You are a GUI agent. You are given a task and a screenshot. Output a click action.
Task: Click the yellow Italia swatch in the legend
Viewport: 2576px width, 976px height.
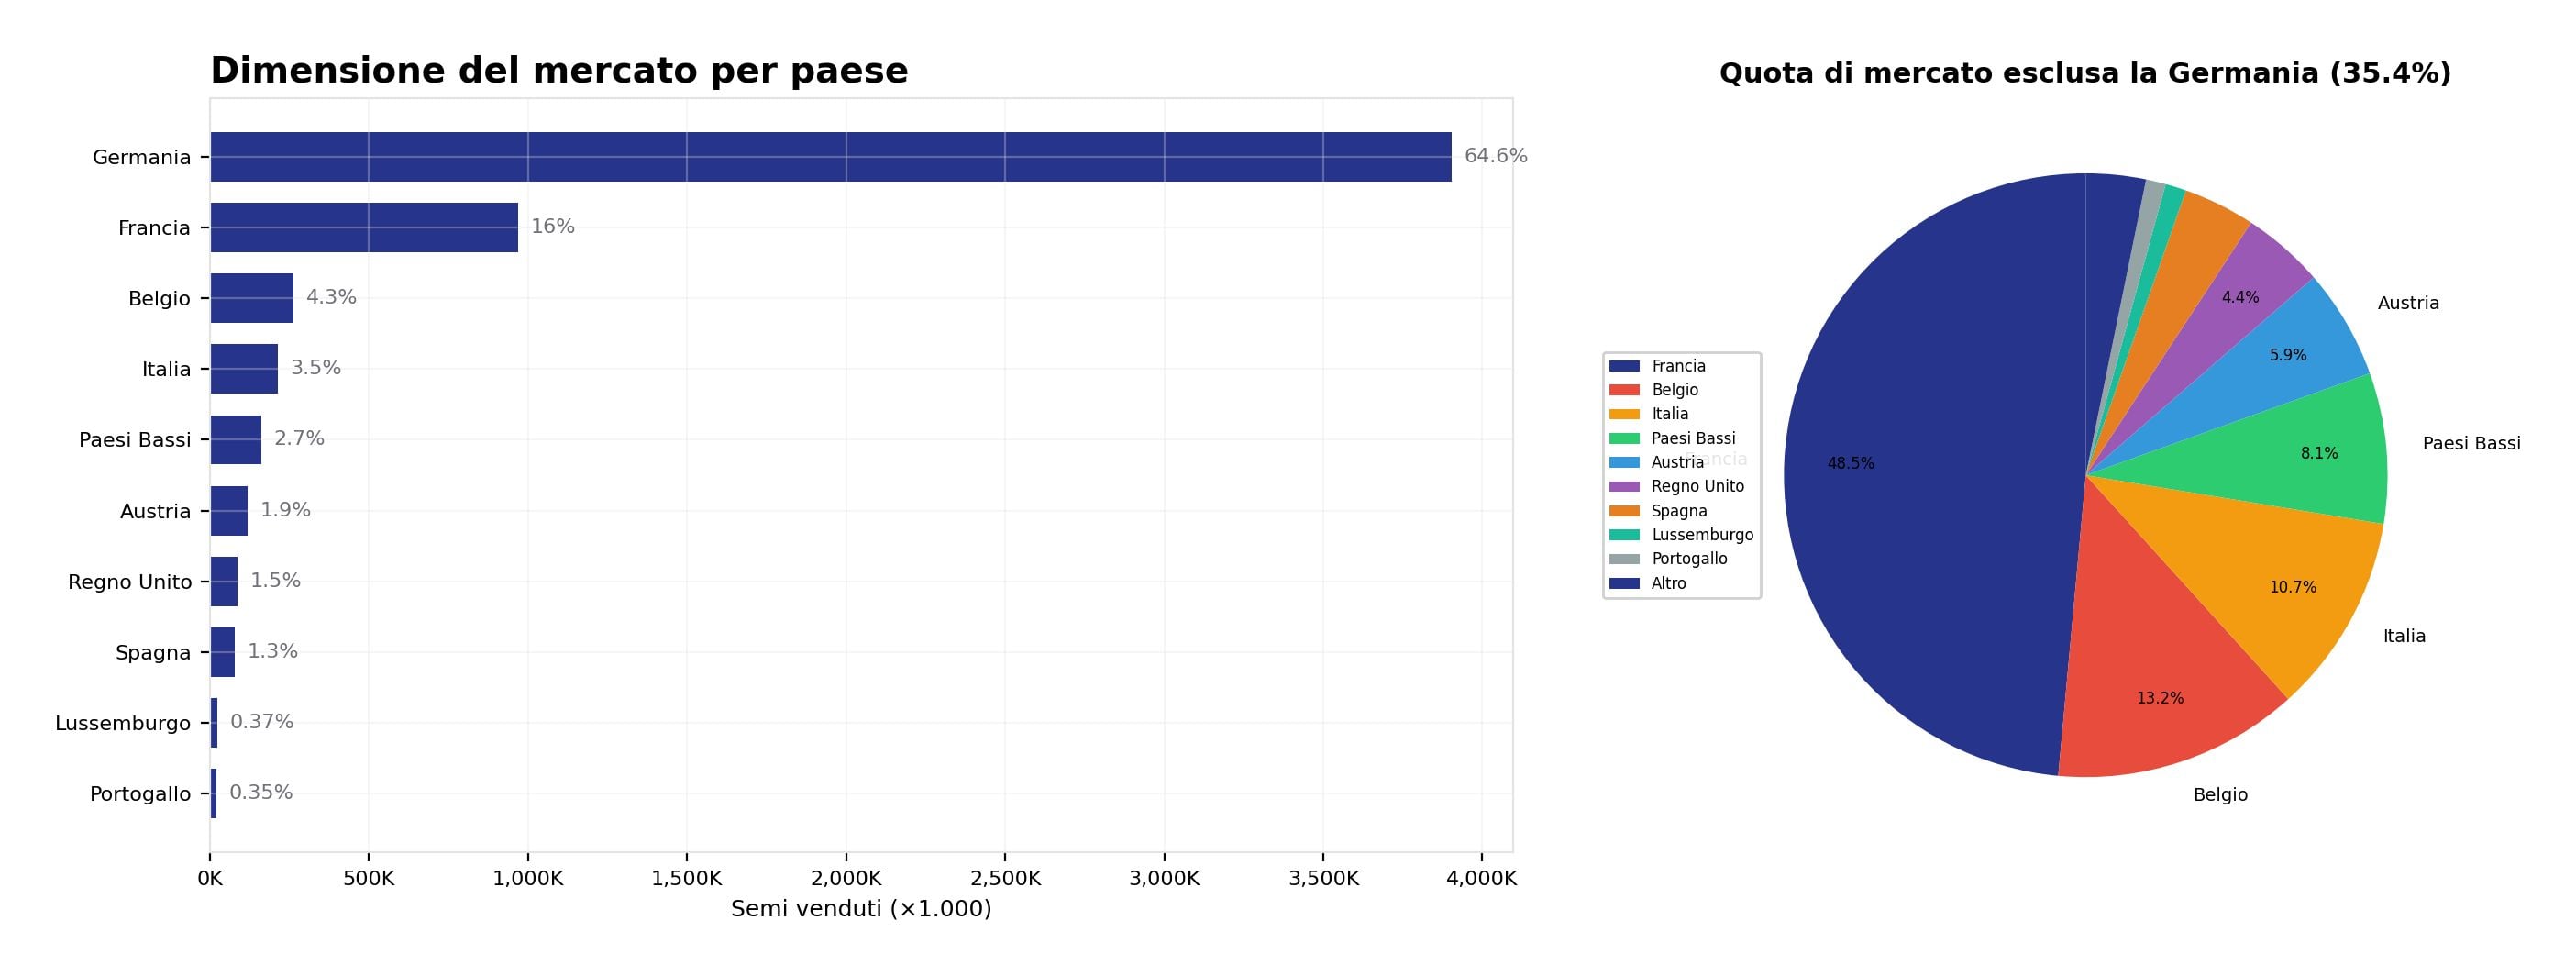point(1624,414)
